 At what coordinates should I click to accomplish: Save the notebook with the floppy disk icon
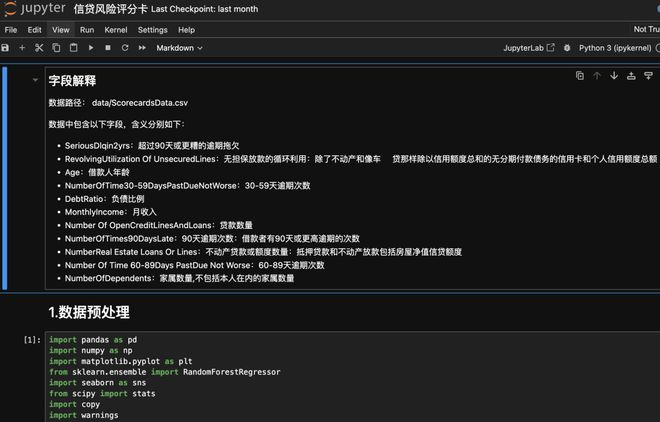pos(5,48)
